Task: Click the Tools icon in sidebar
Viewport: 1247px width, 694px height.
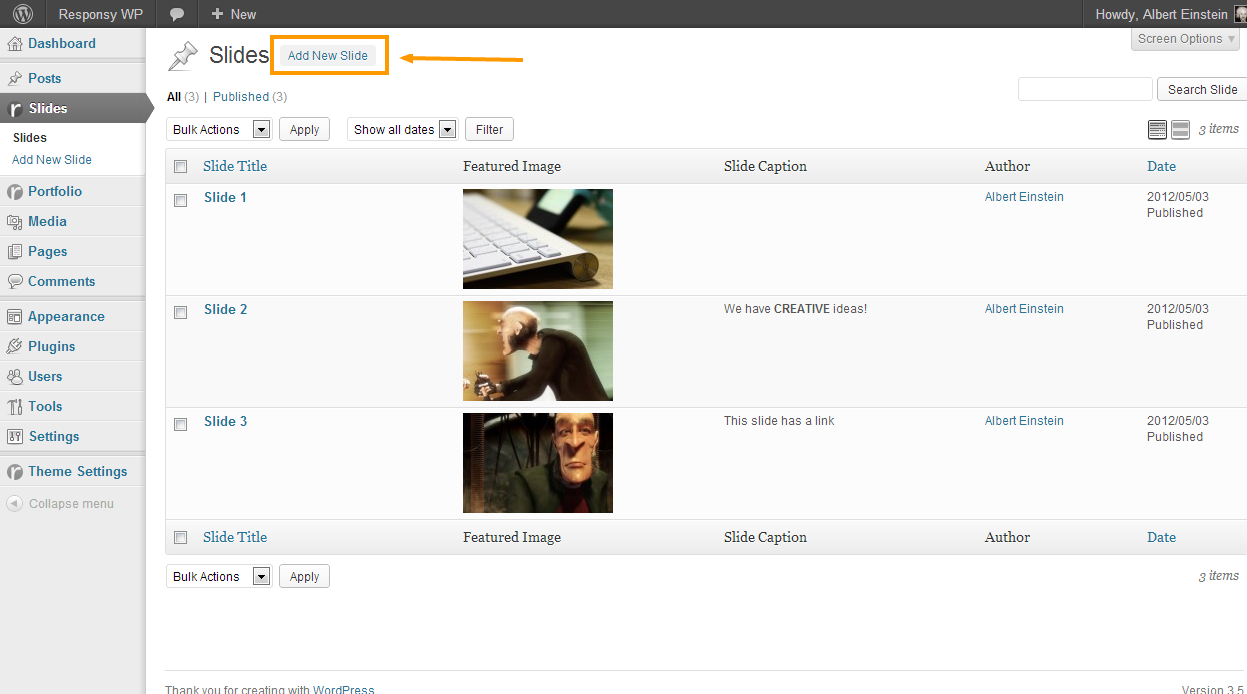Action: coord(14,407)
